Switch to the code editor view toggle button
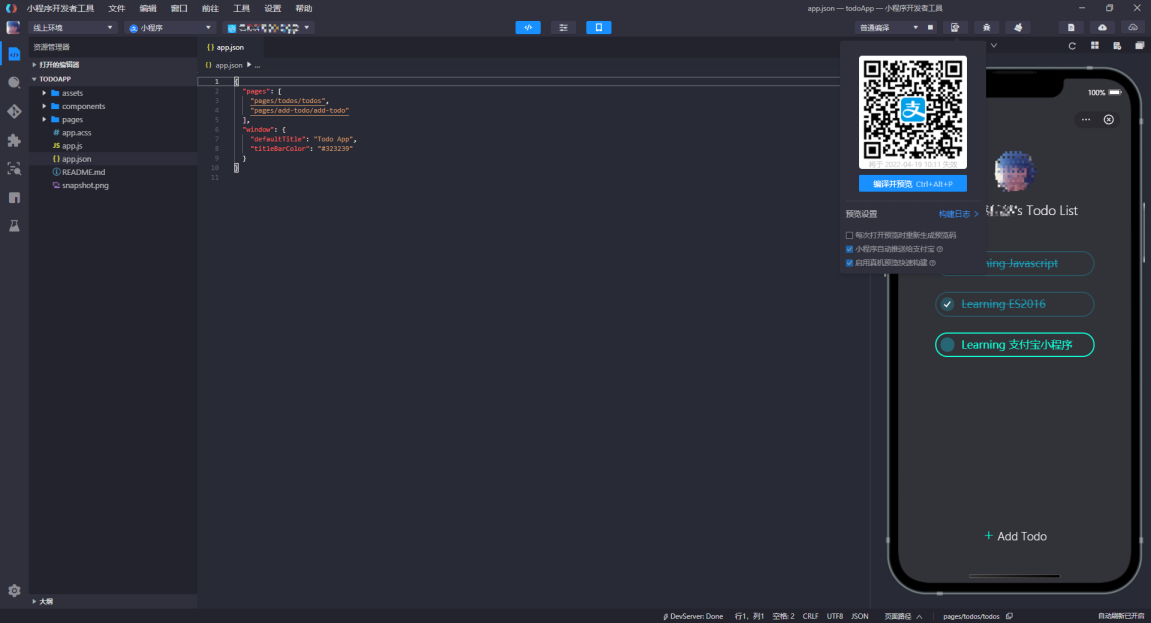 pyautogui.click(x=528, y=27)
